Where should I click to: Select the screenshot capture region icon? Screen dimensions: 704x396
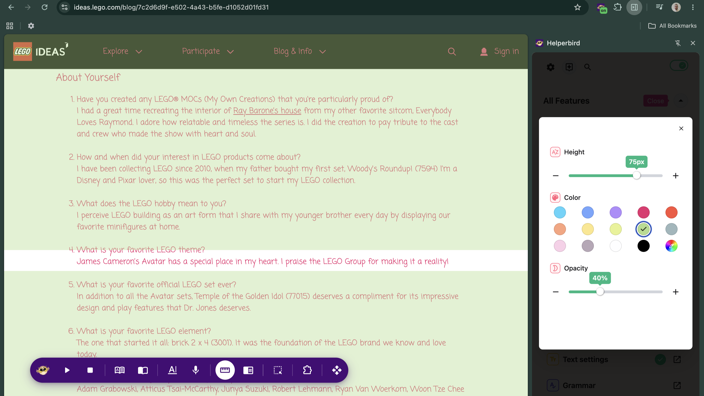(278, 370)
